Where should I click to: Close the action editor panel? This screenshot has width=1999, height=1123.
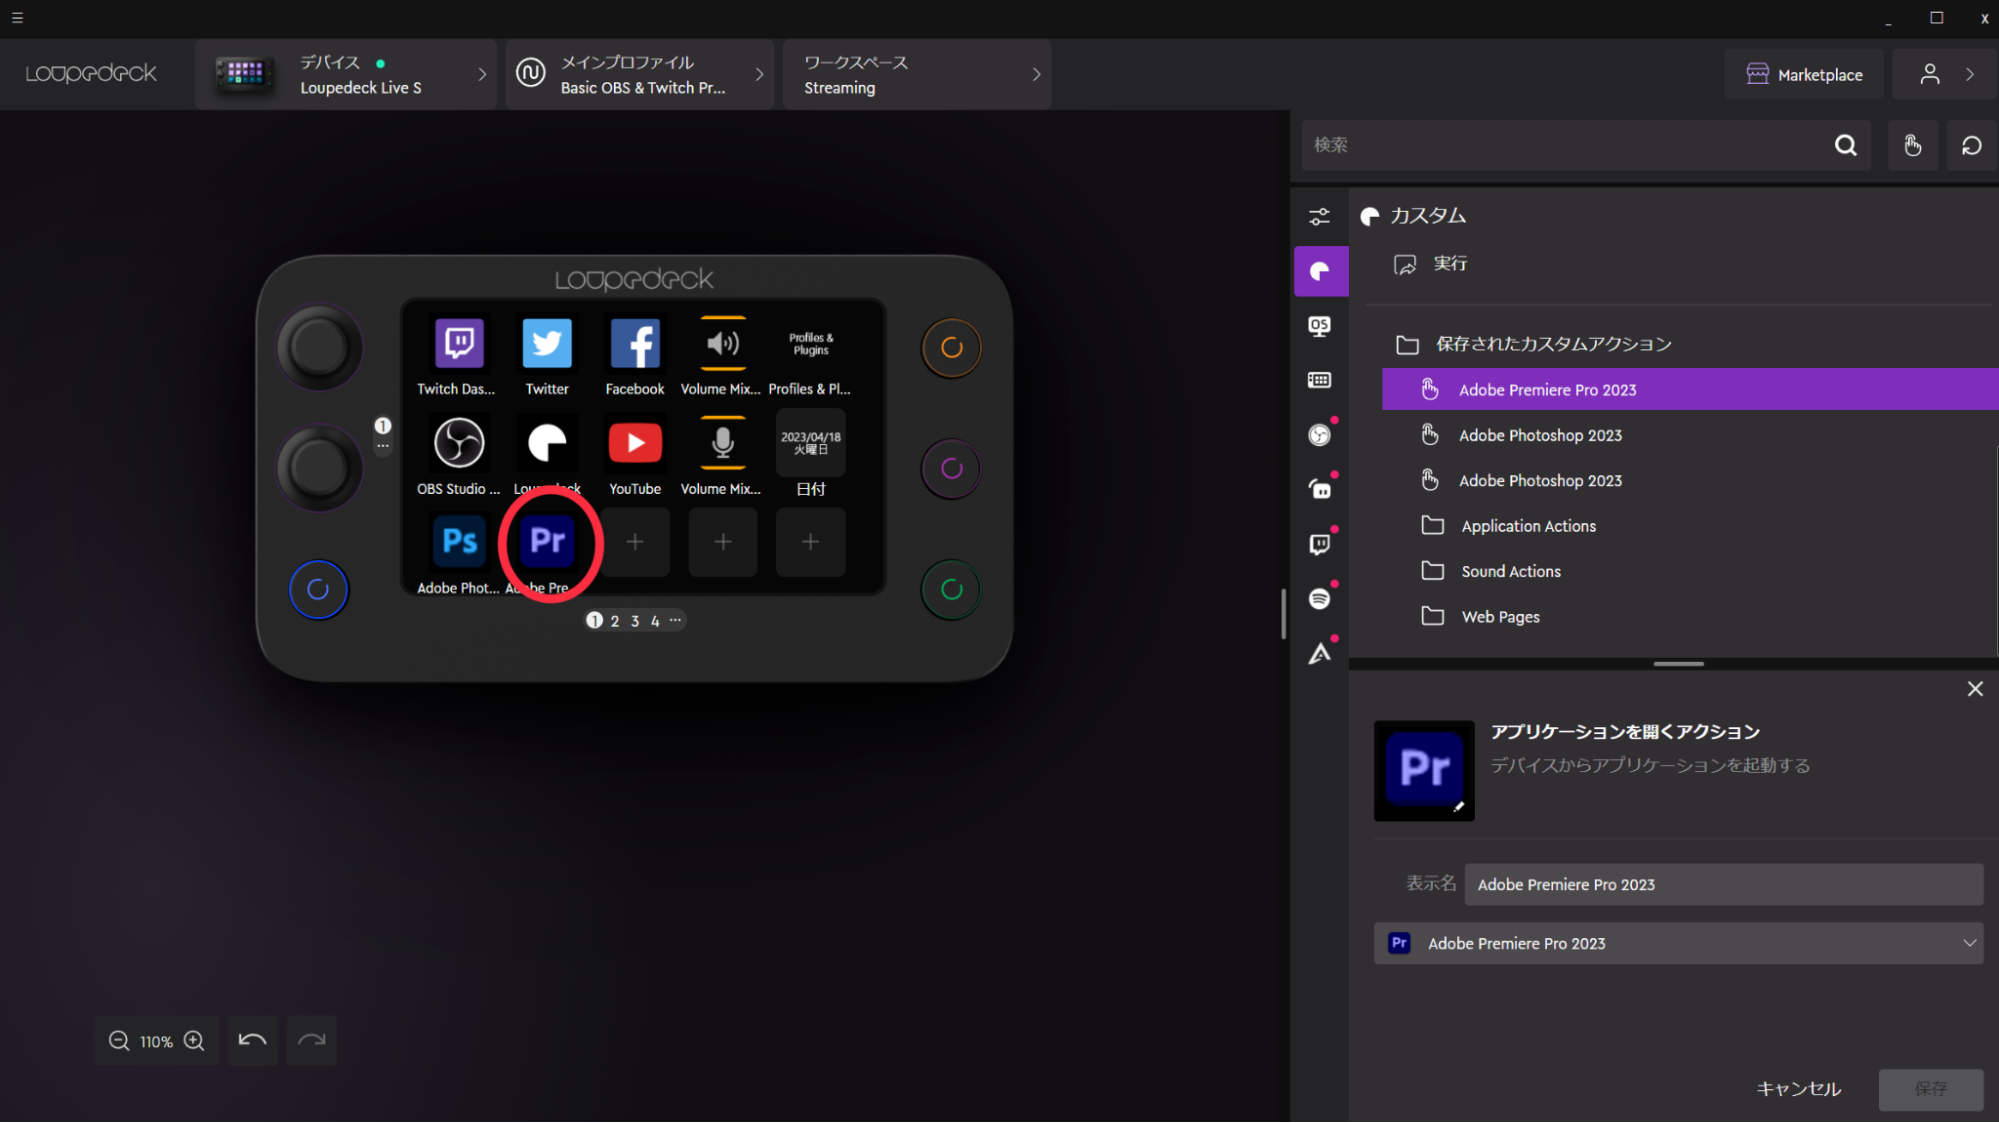(x=1975, y=689)
